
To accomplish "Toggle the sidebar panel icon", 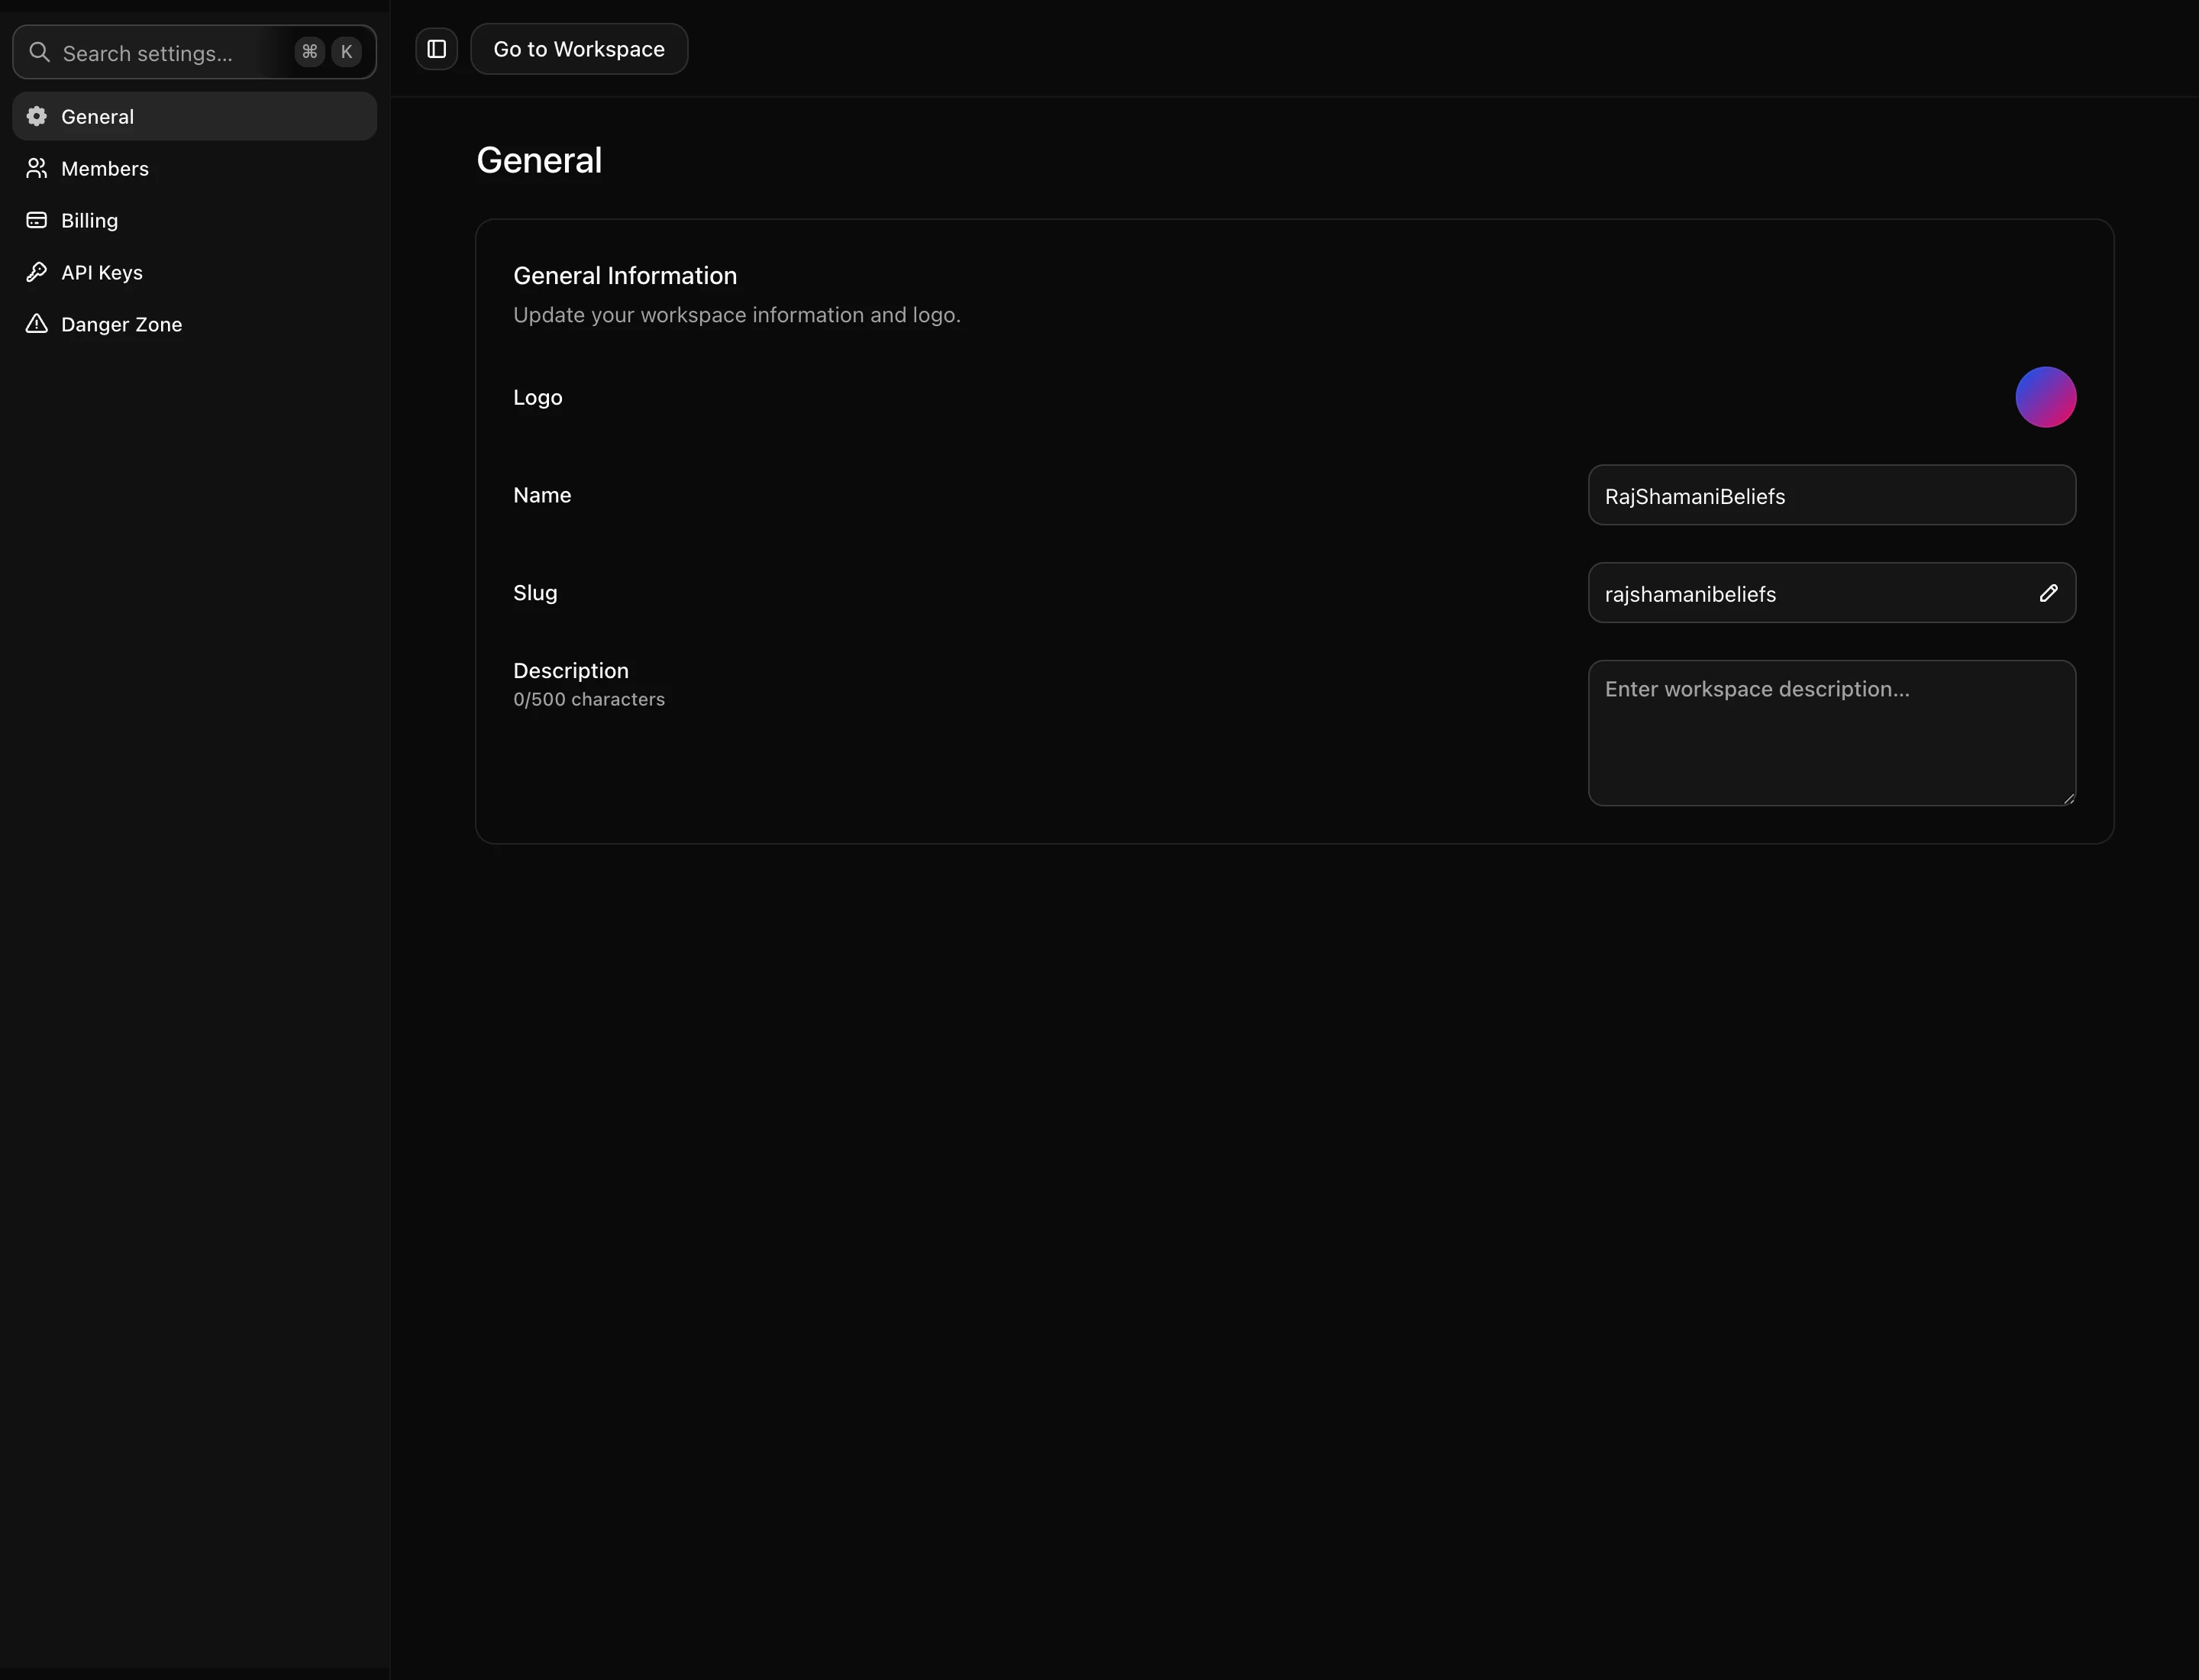I will click(x=436, y=49).
